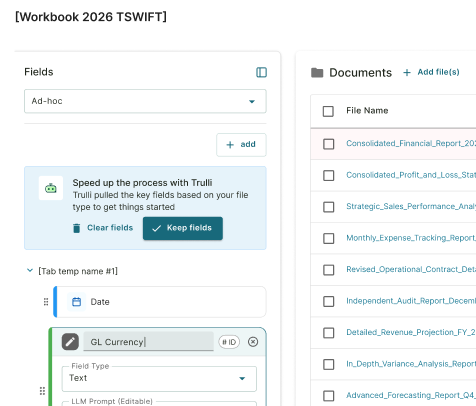Click the pencil edit icon beside GL Currency
This screenshot has height=406, width=476.
tap(70, 342)
